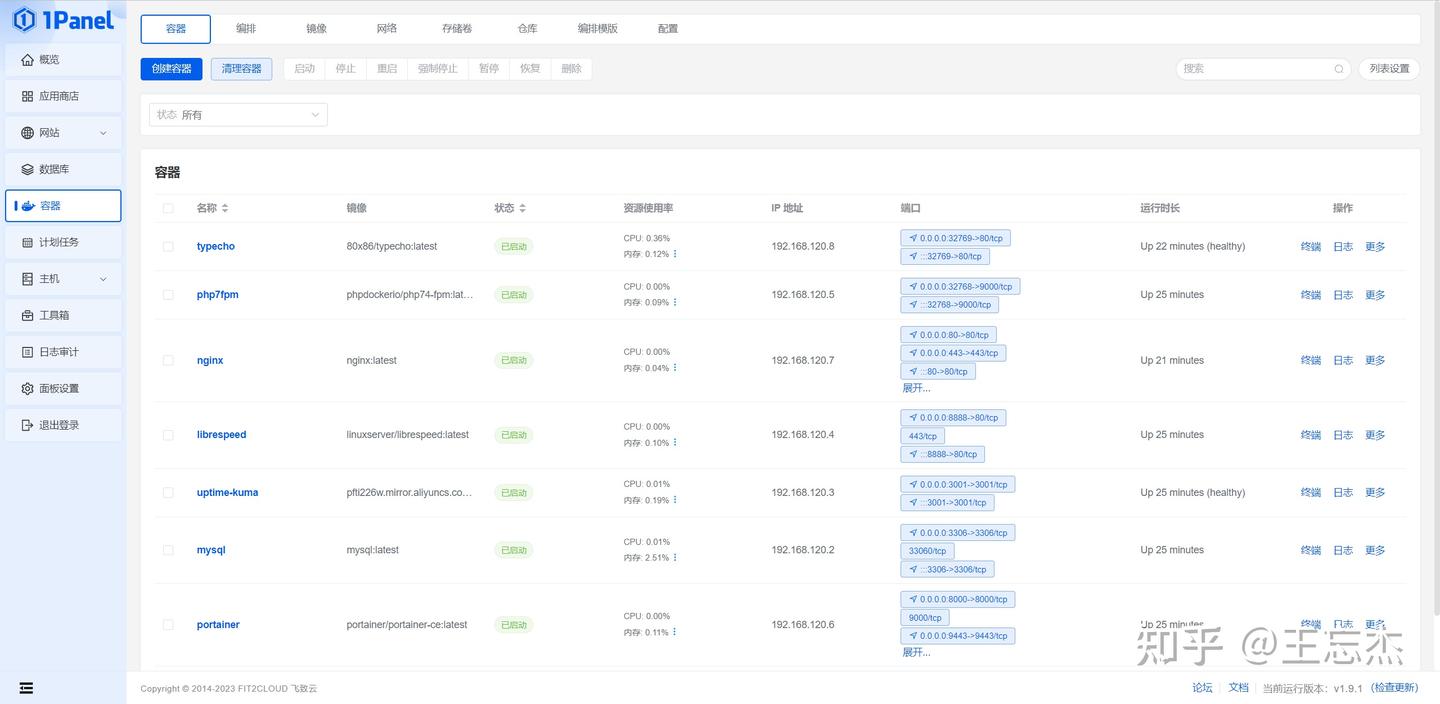Image resolution: width=1440 pixels, height=704 pixels.
Task: Check the mysql row checkbox
Action: [x=168, y=550]
